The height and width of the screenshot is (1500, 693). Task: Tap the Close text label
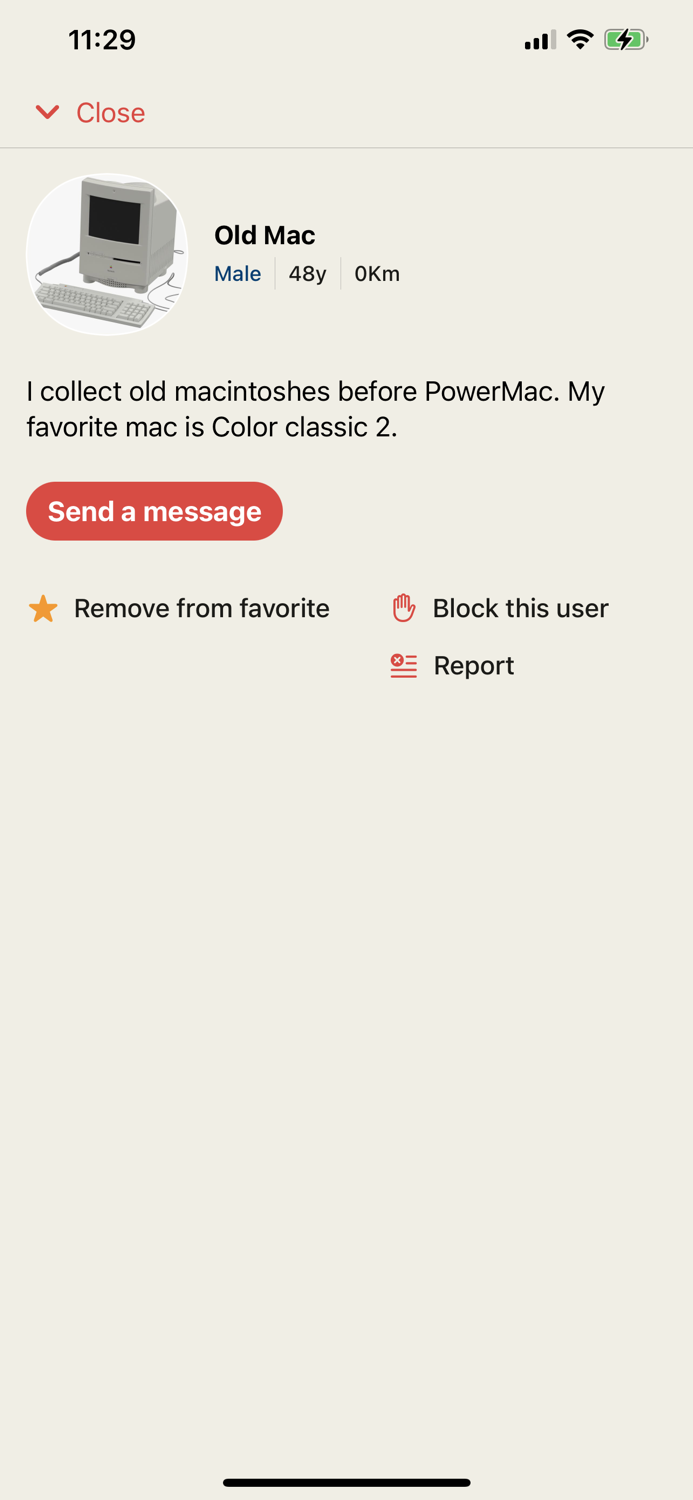click(111, 113)
